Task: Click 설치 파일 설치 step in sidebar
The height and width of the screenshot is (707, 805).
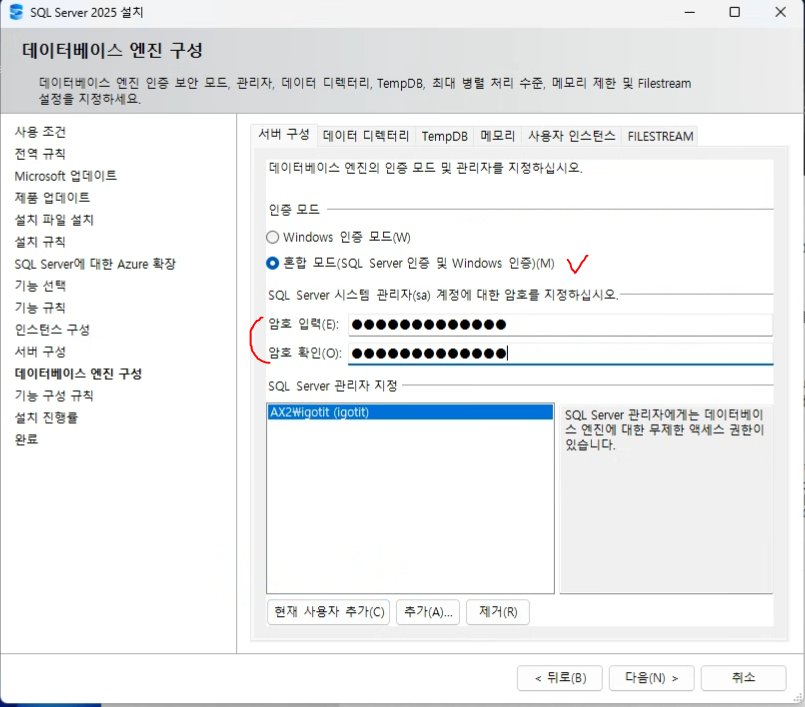Action: coord(54,220)
